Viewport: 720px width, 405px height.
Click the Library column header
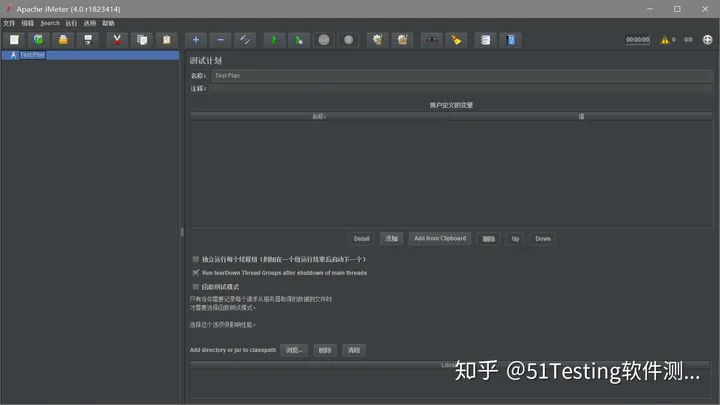point(450,365)
